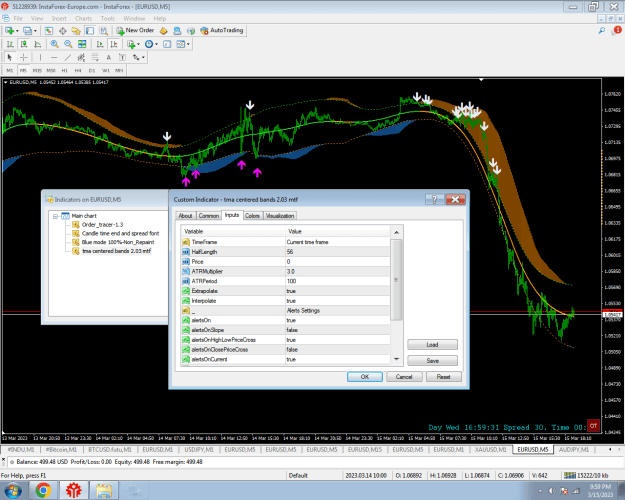Toggle chart auto scroll to the end
Image resolution: width=625 pixels, height=500 pixels.
pos(100,44)
